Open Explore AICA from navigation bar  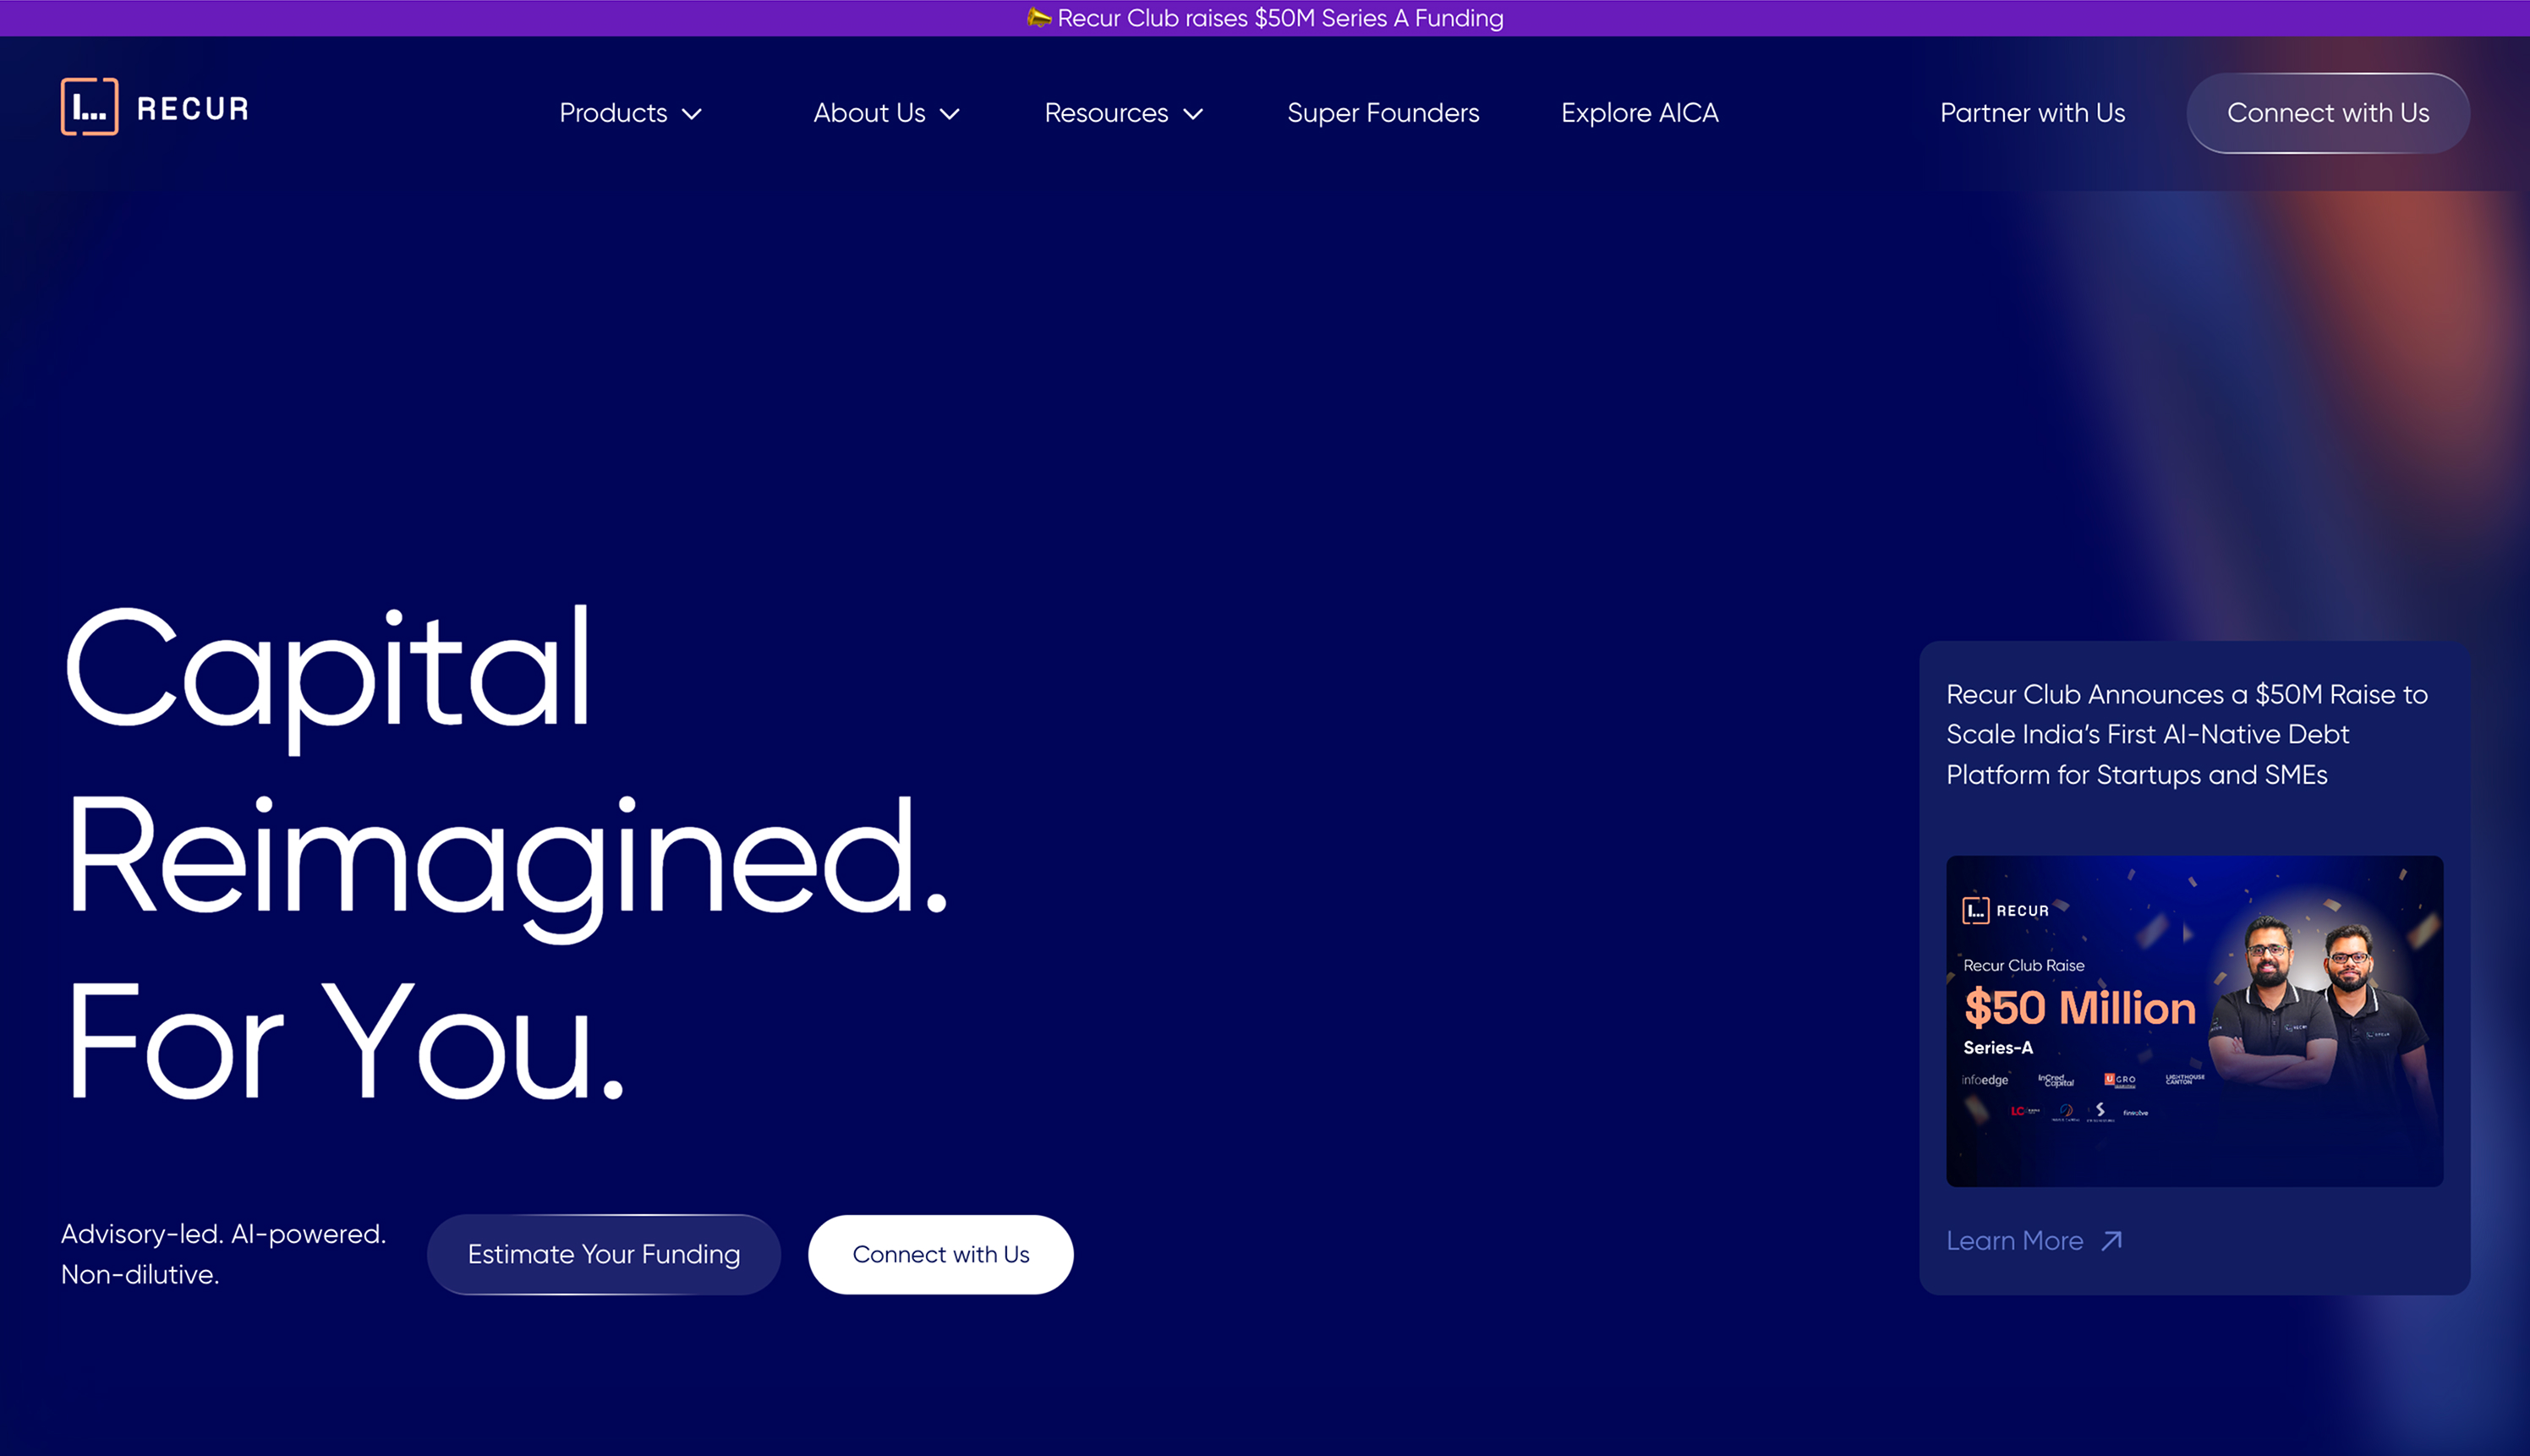pyautogui.click(x=1639, y=113)
